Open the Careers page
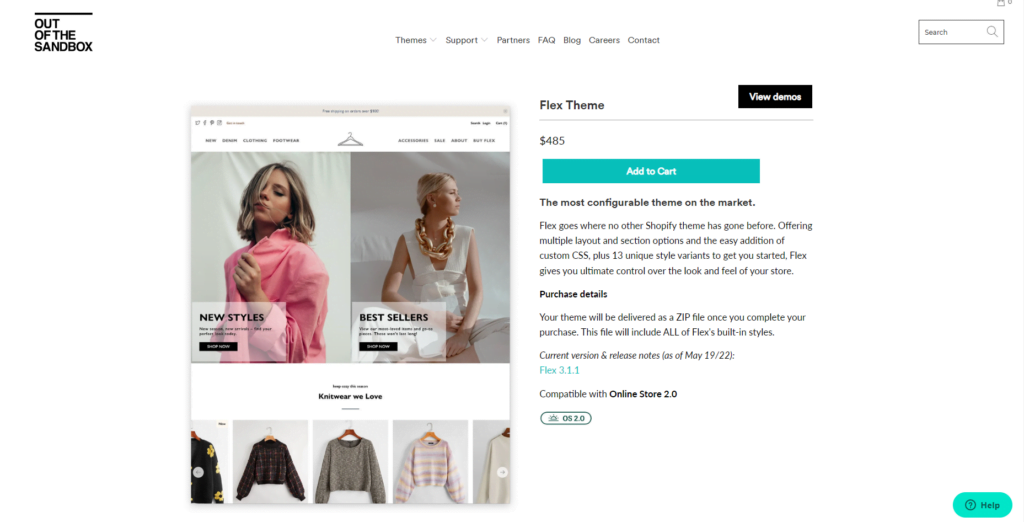This screenshot has height=522, width=1024. tap(604, 40)
